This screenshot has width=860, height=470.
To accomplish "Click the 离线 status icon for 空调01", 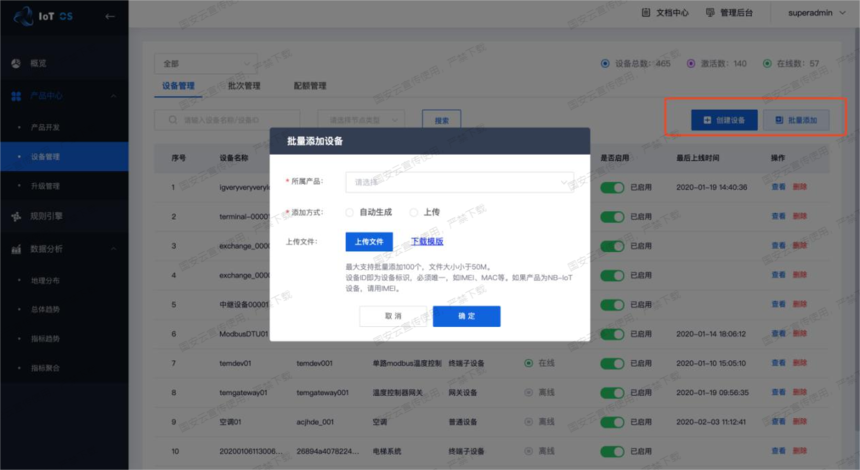I will point(528,422).
